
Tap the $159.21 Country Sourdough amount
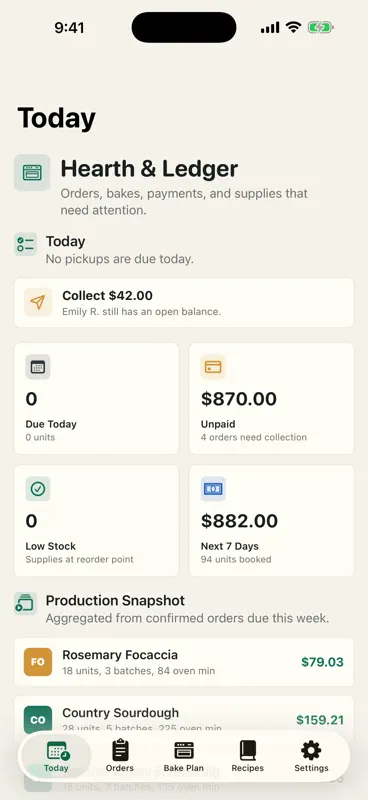pos(320,720)
